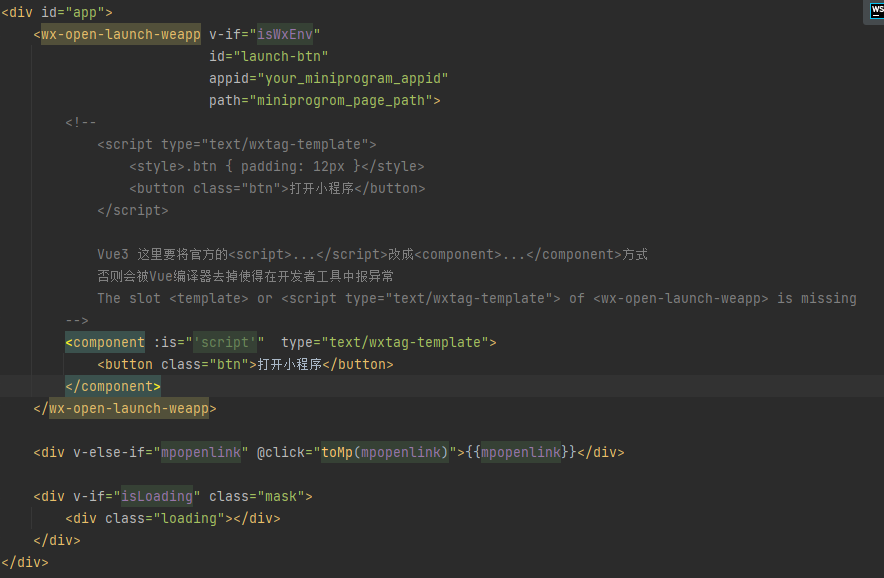Click the Vue3 这里要将官方的 comment line
The image size is (884, 578).
coord(372,254)
